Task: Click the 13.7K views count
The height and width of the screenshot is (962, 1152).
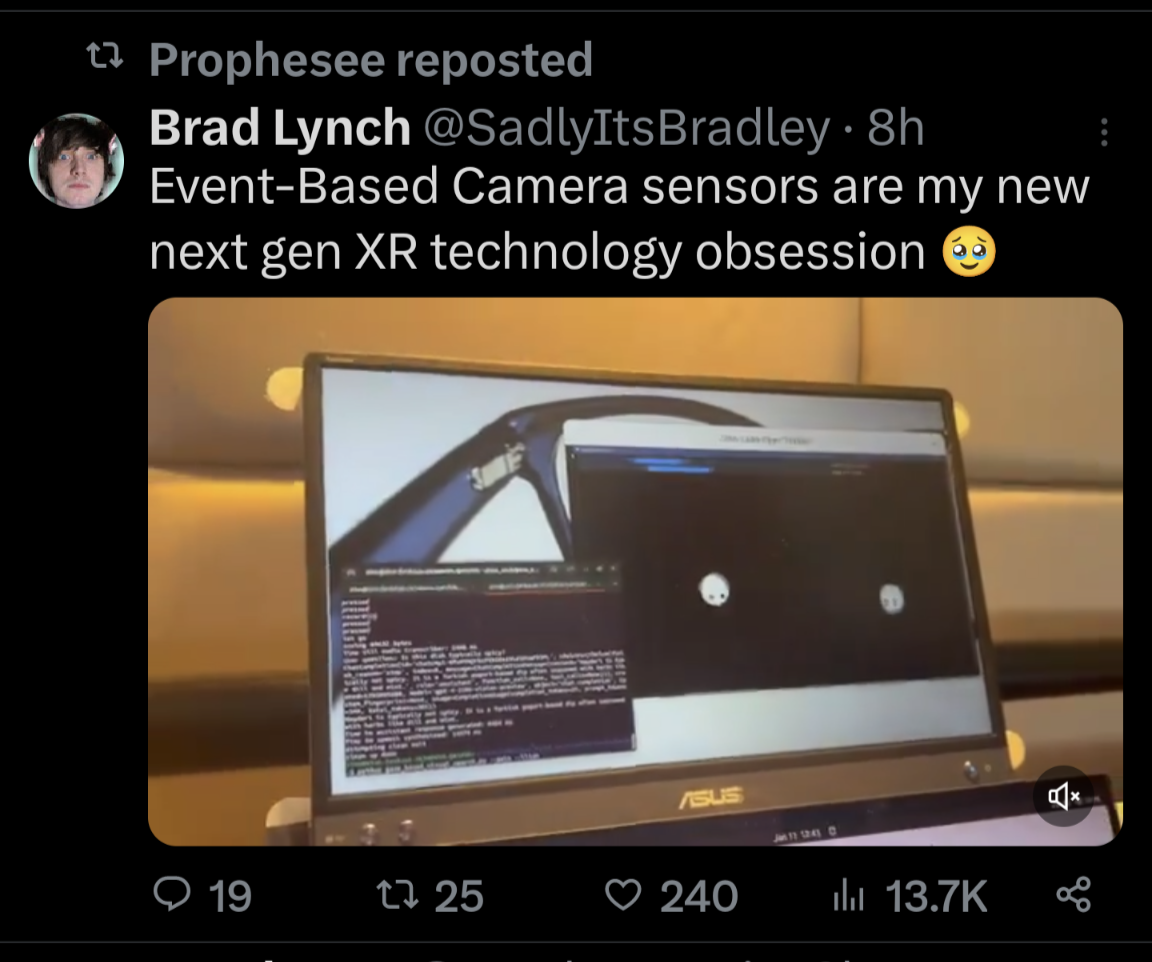Action: pos(936,896)
